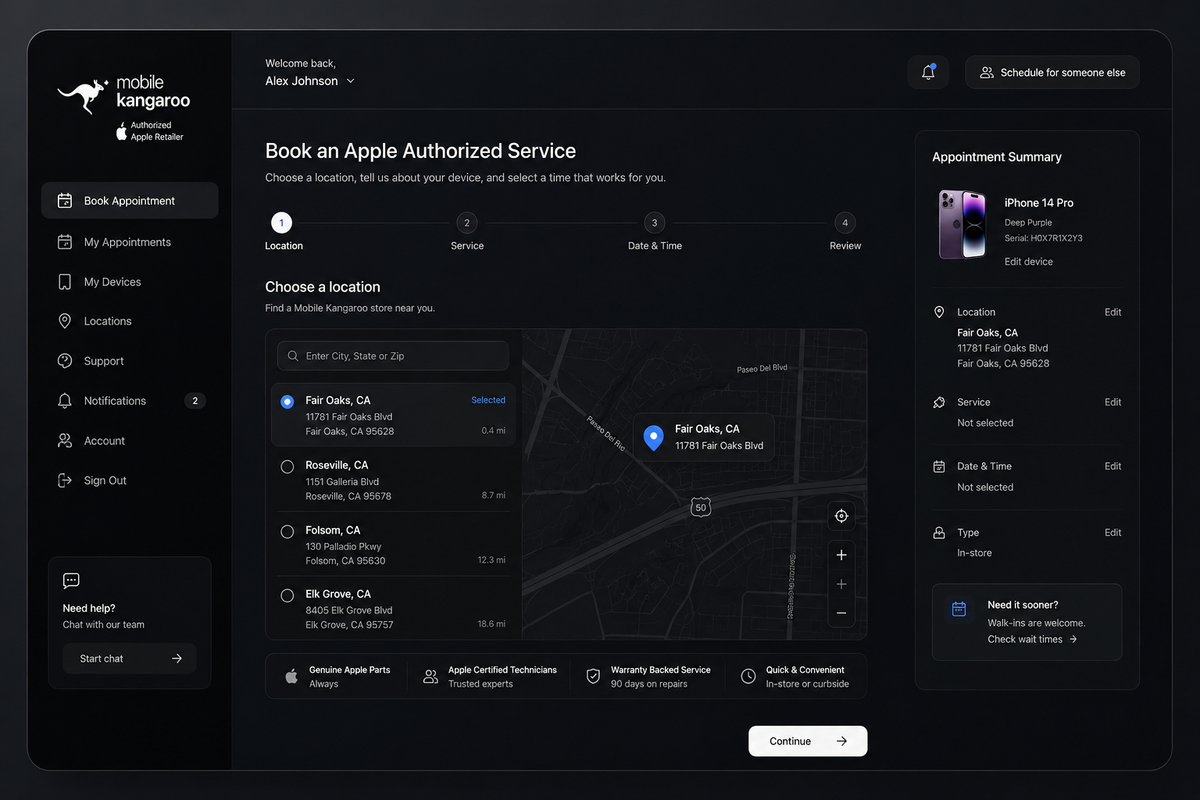Select the Roseville, CA radio button
Viewport: 1200px width, 800px height.
coord(287,466)
